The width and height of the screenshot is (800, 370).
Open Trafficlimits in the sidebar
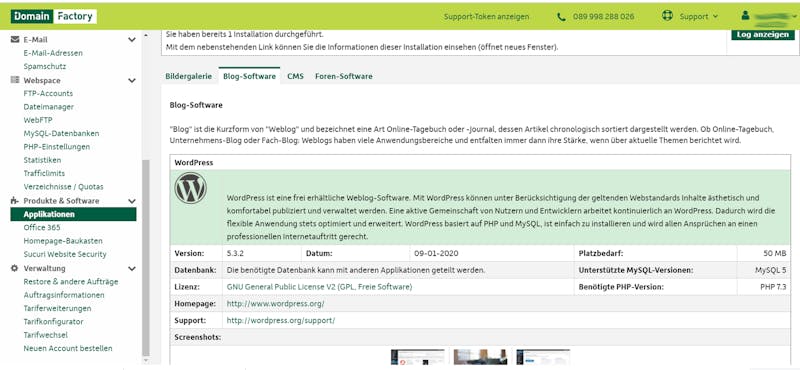[44, 173]
